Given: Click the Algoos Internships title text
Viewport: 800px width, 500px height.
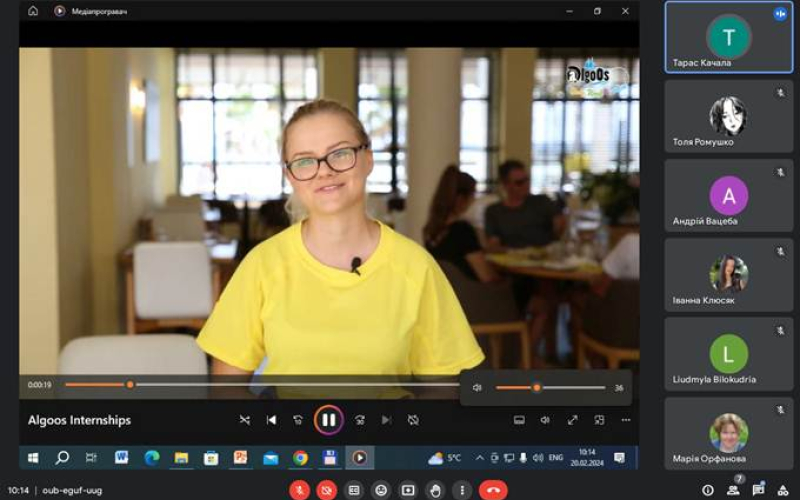Looking at the screenshot, I should click(80, 420).
